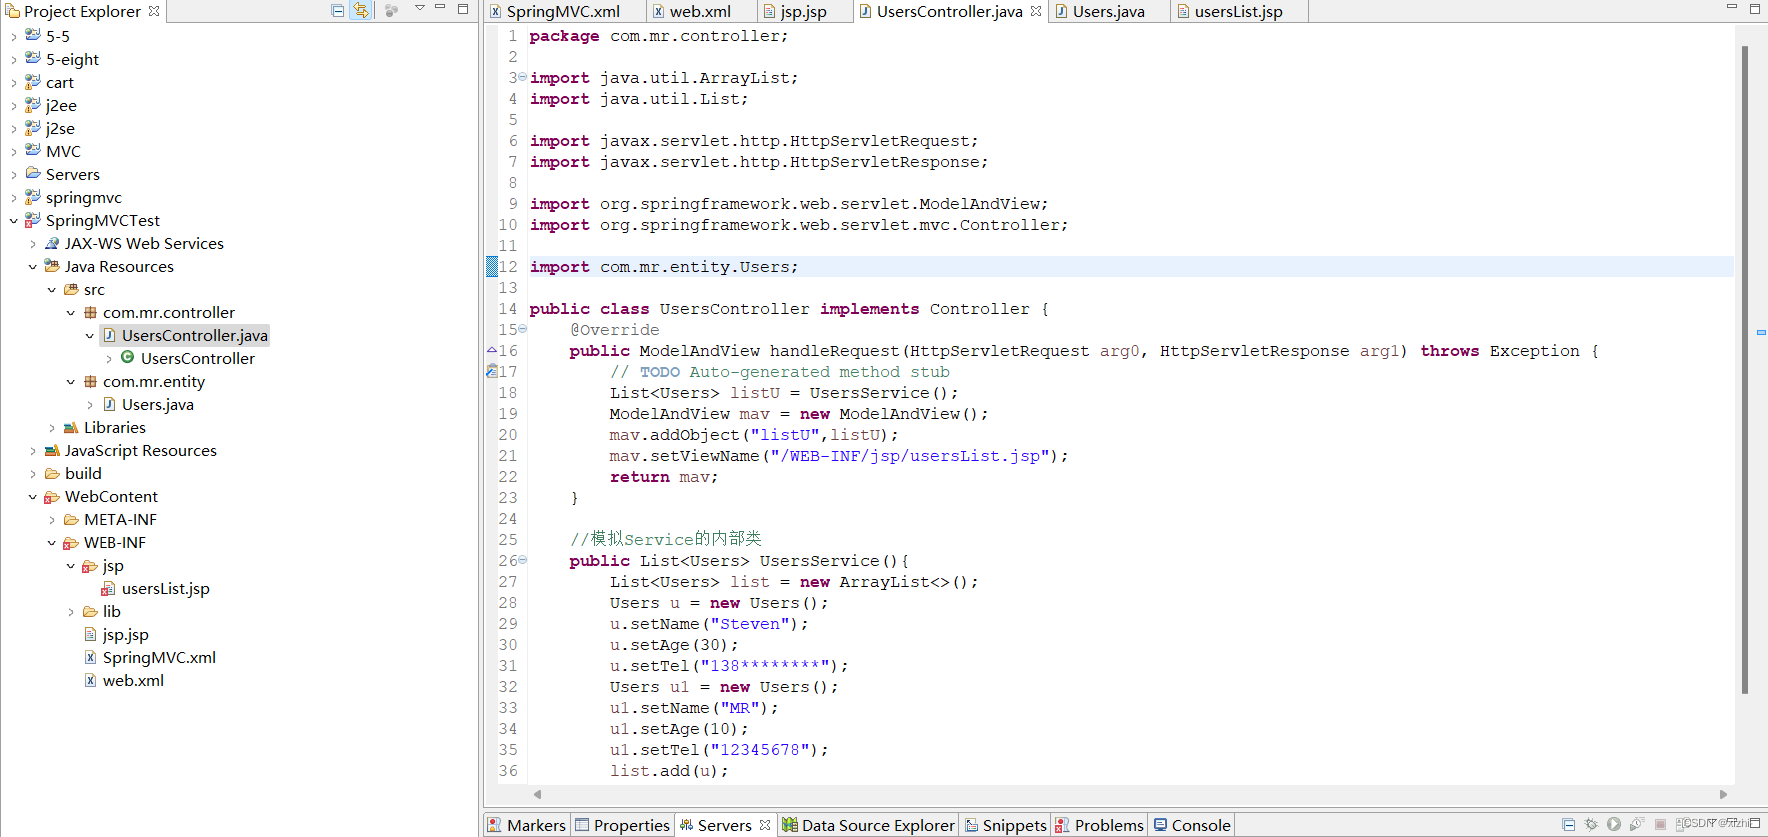Select the WebContent folder icon
This screenshot has width=1768, height=837.
52,497
